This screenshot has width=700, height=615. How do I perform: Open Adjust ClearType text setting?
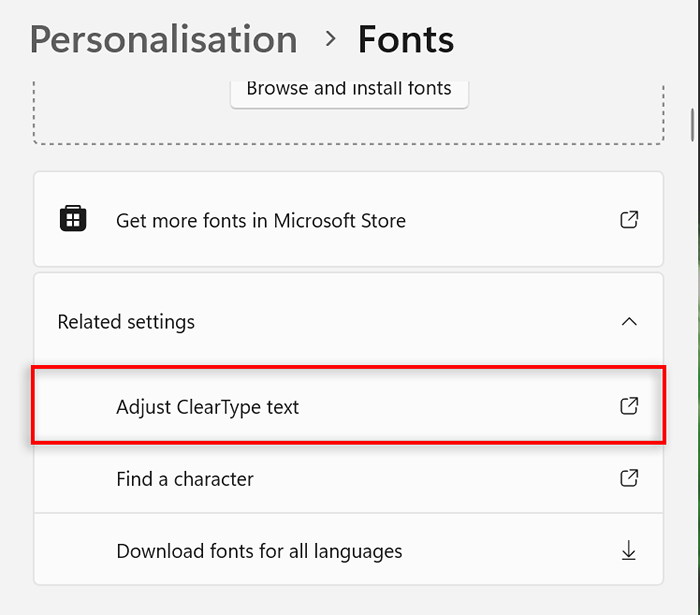click(348, 406)
